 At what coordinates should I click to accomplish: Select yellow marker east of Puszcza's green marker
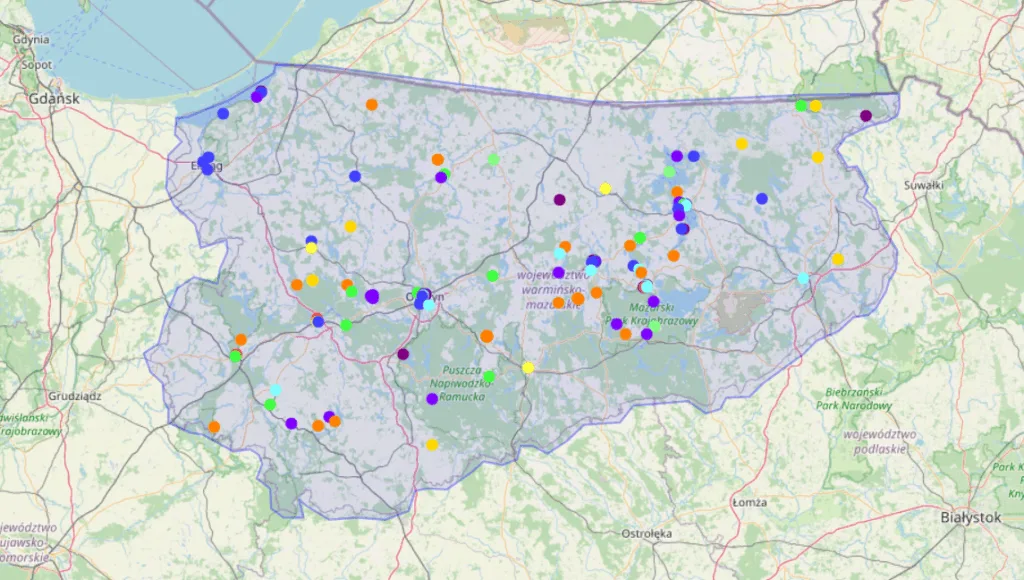pyautogui.click(x=528, y=367)
